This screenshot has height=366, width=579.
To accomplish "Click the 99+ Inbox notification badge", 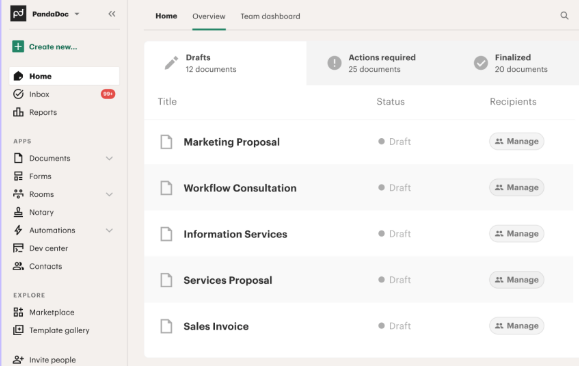I will coord(108,94).
